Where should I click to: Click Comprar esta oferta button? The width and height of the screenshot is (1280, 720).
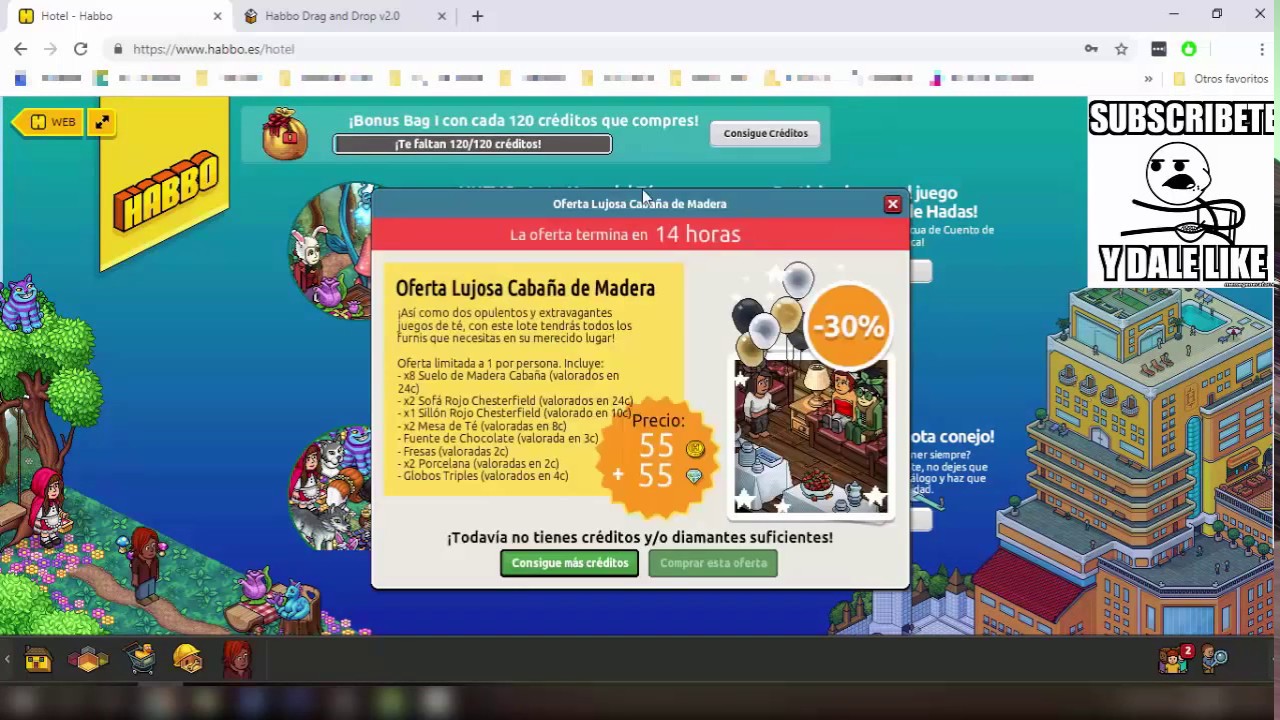tap(713, 563)
